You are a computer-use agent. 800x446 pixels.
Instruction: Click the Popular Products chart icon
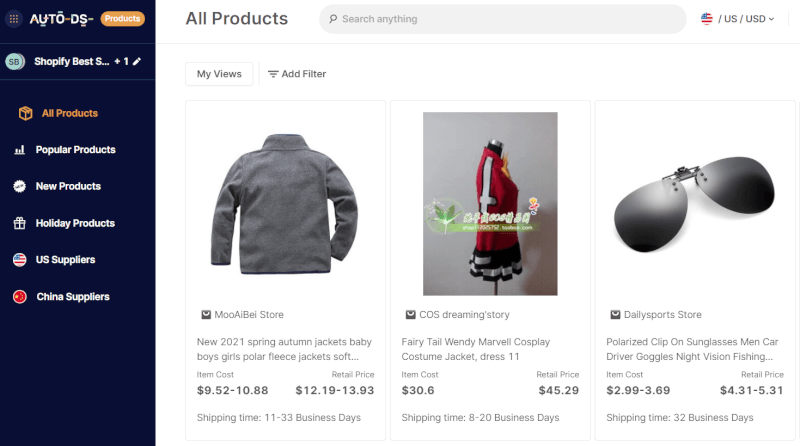(19, 150)
